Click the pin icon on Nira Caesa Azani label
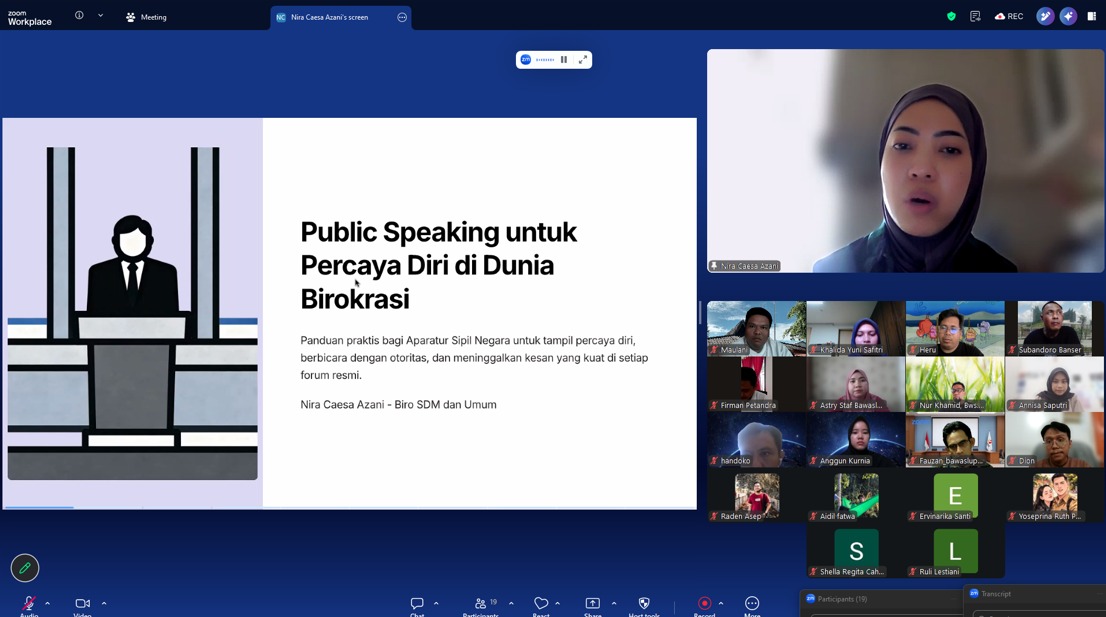The width and height of the screenshot is (1106, 617). (714, 266)
